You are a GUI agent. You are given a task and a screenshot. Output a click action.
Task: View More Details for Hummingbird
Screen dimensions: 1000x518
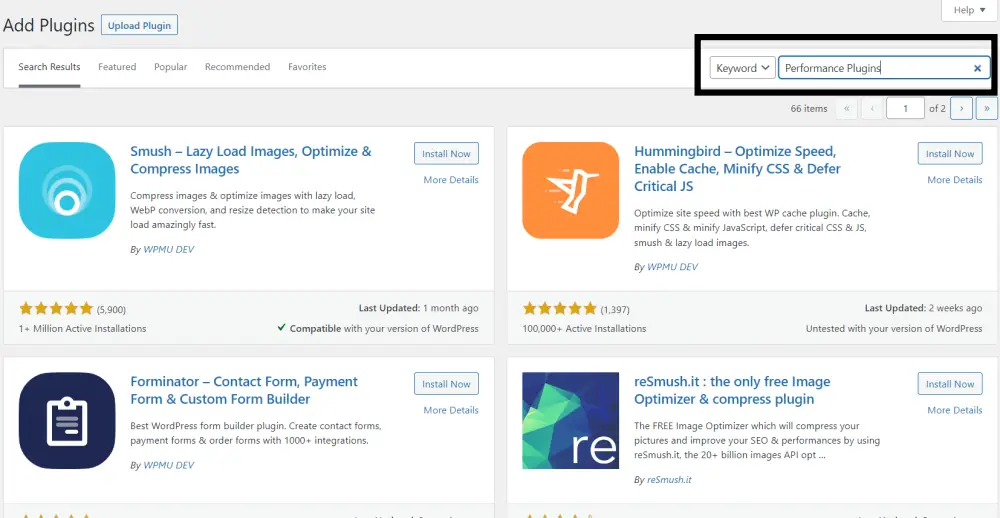pos(954,180)
